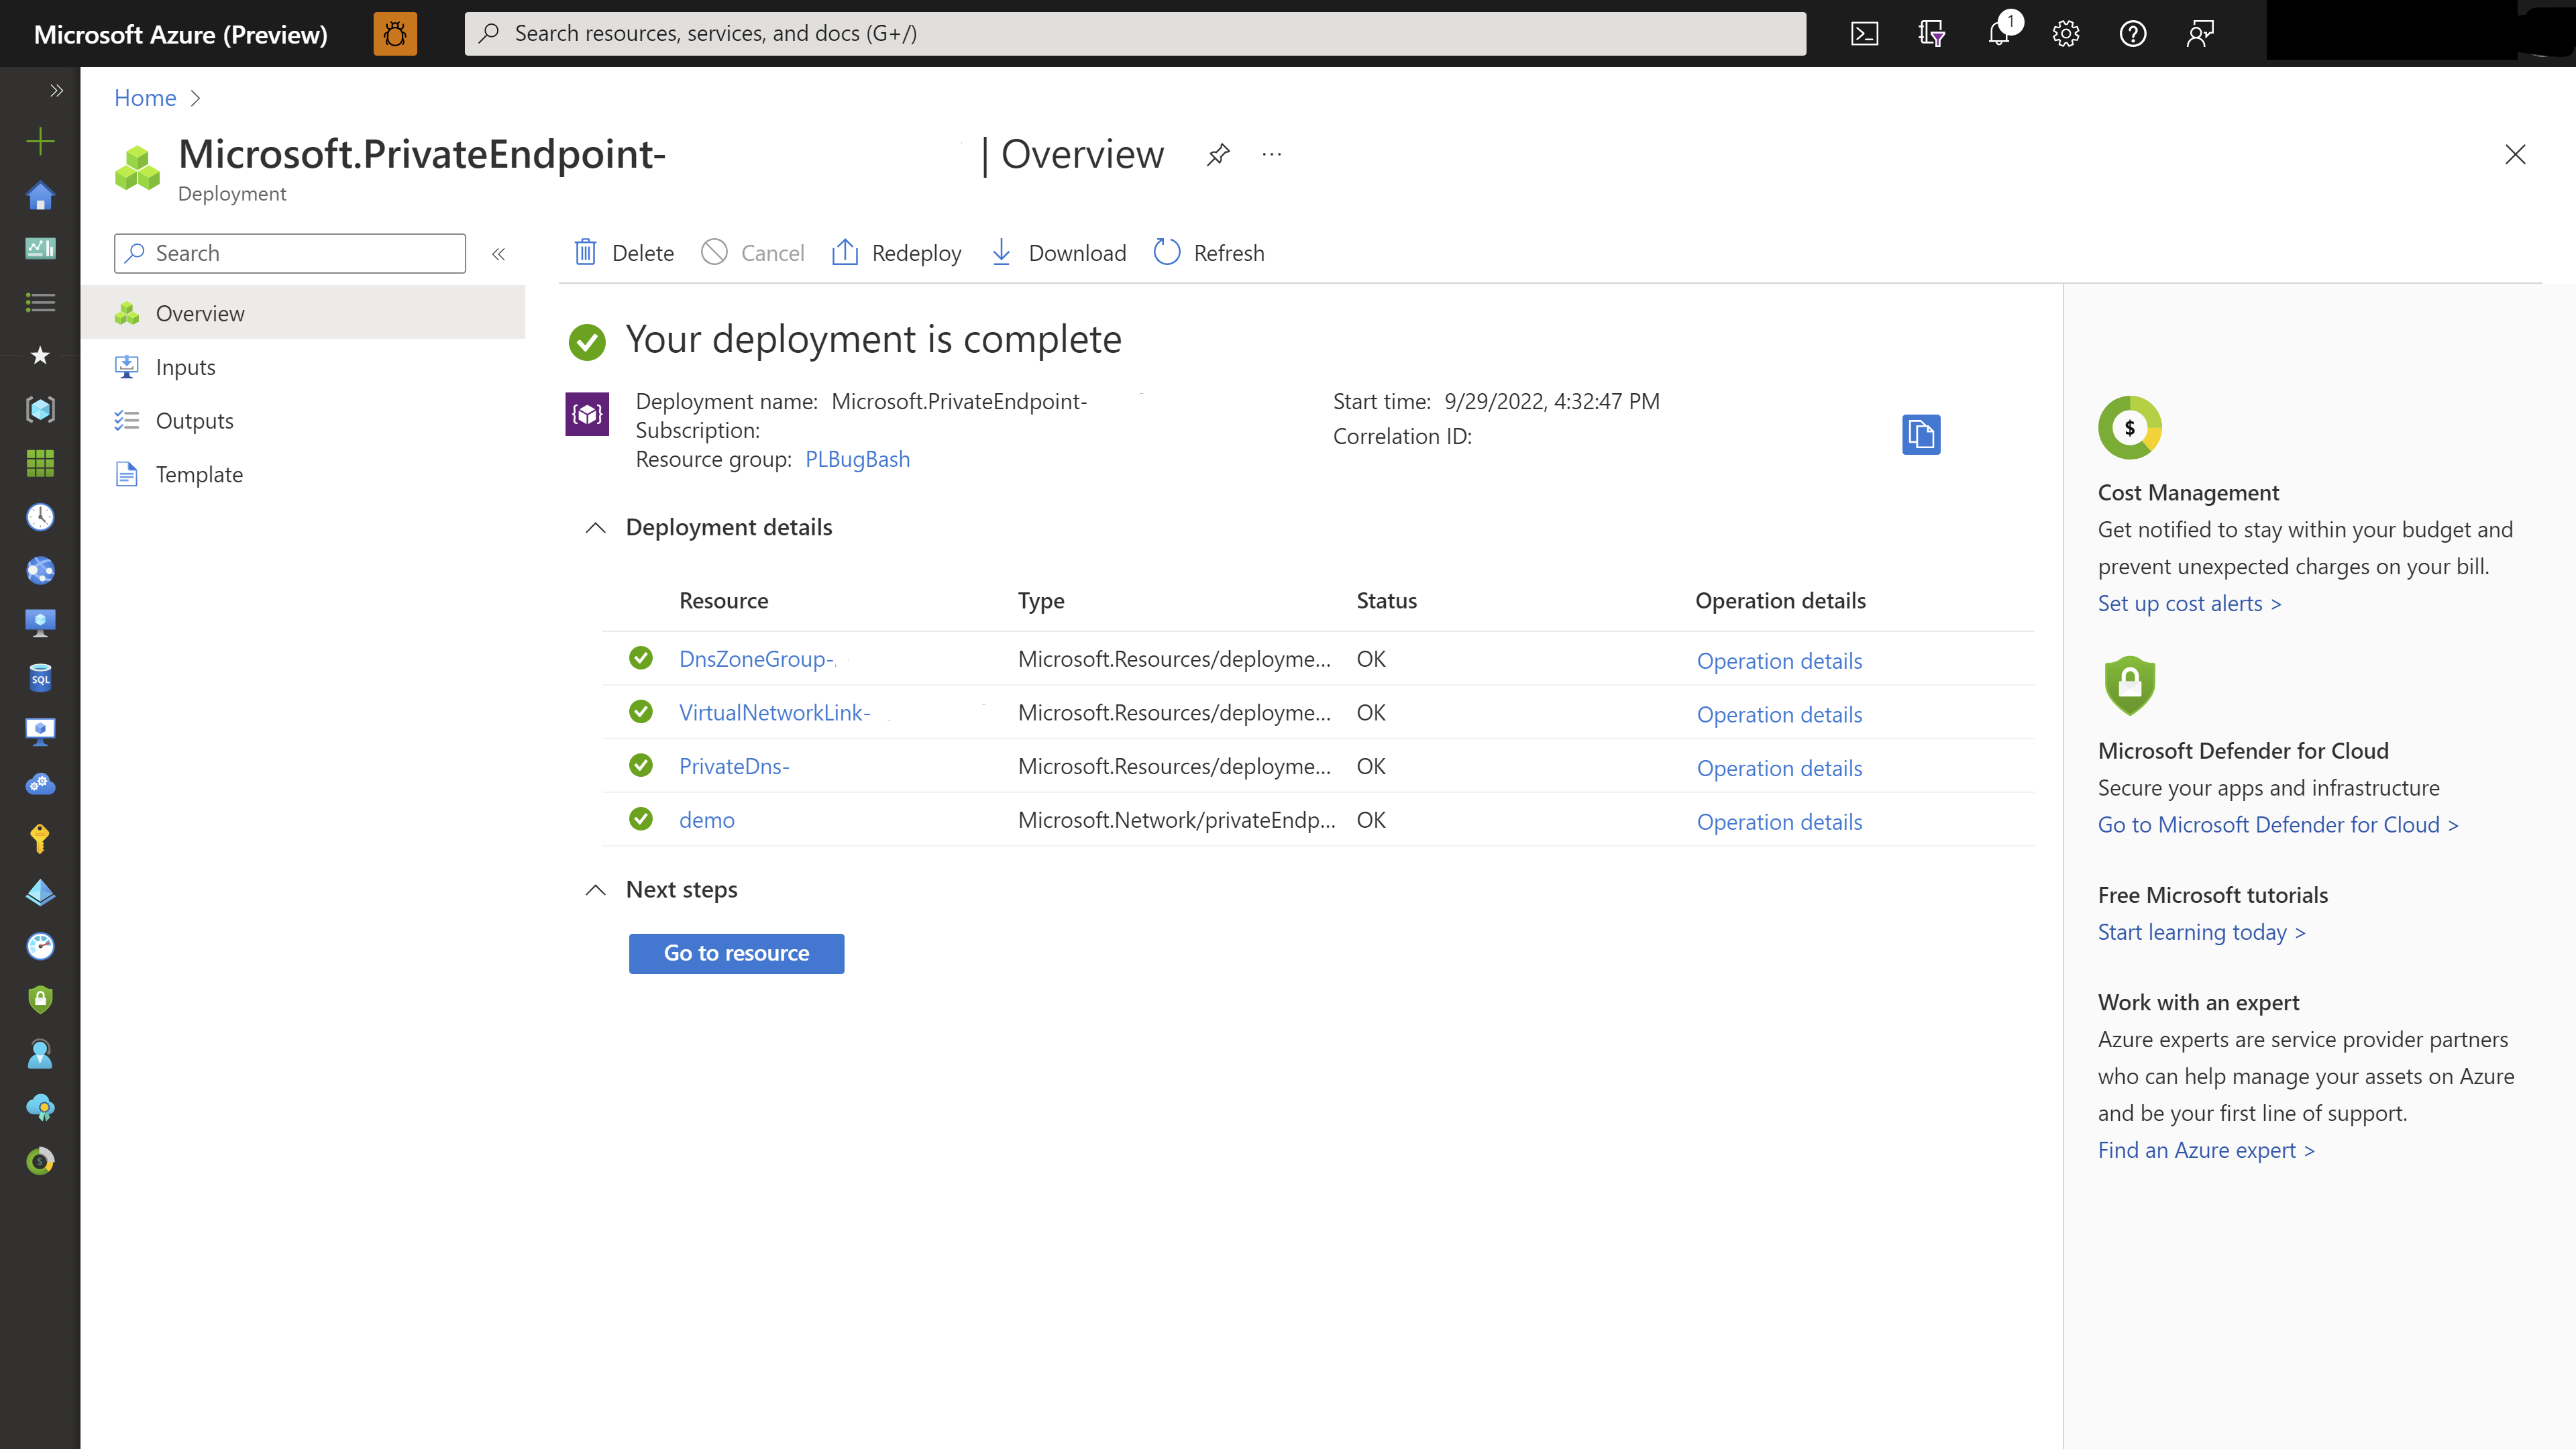
Task: Refresh the deployment with the Refresh toolbar item
Action: [x=1209, y=253]
